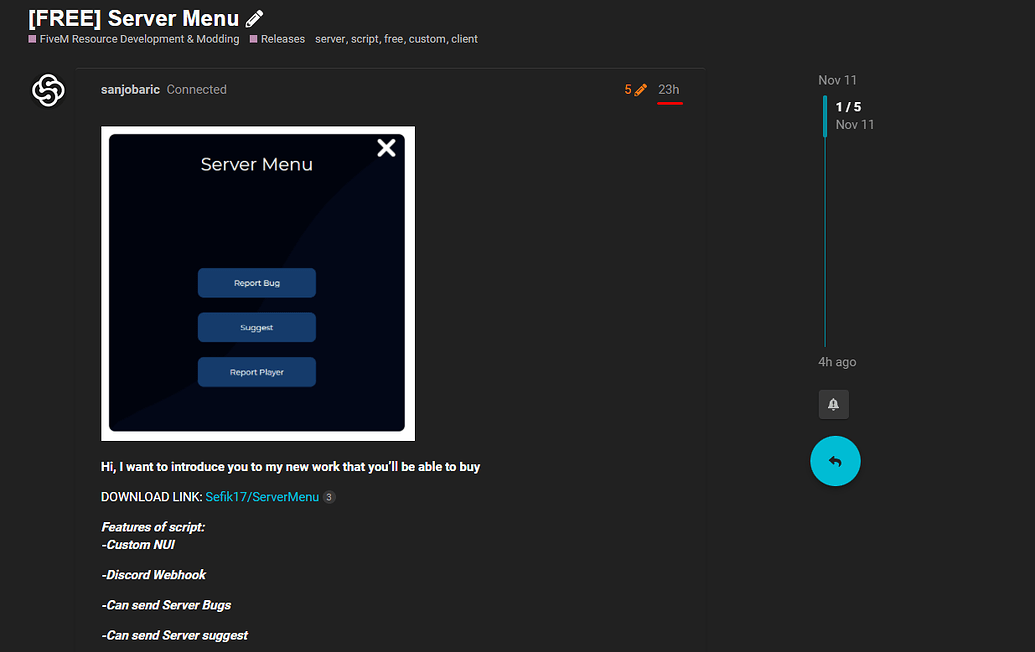Reply to topic with the round arrow button
The height and width of the screenshot is (652, 1035).
[x=835, y=461]
